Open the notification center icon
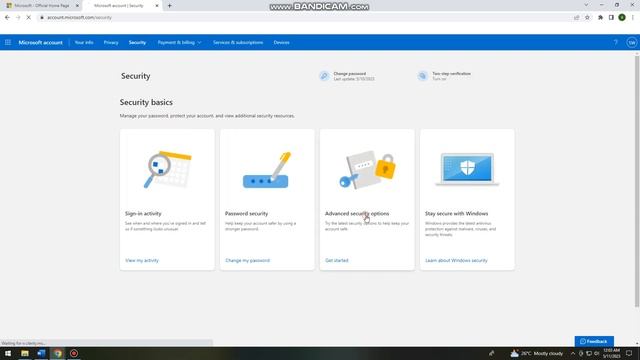640x360 pixels. 629,353
